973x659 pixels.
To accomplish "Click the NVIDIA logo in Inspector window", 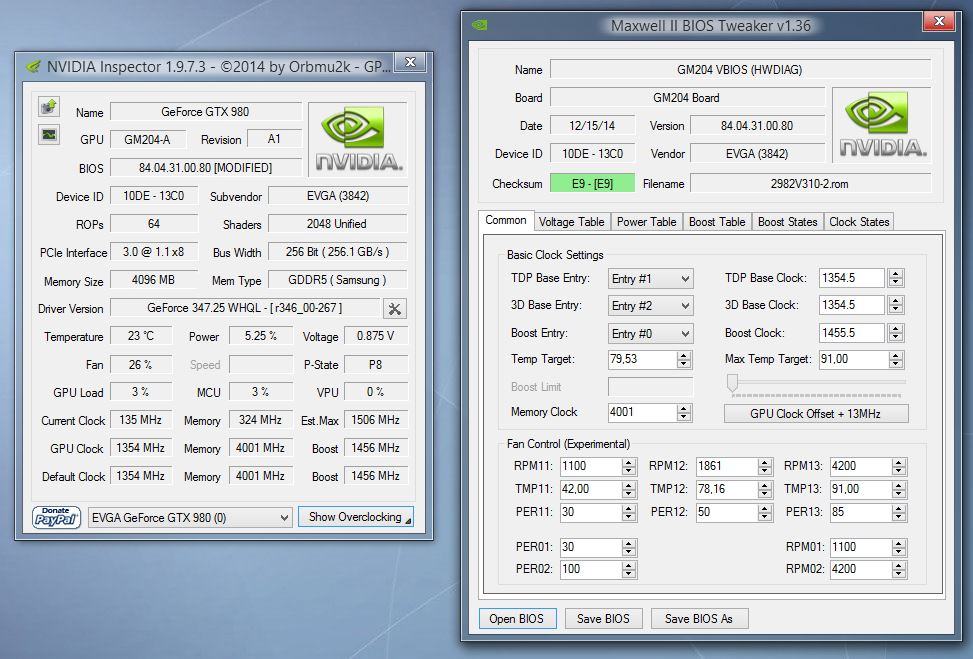I will coord(358,139).
